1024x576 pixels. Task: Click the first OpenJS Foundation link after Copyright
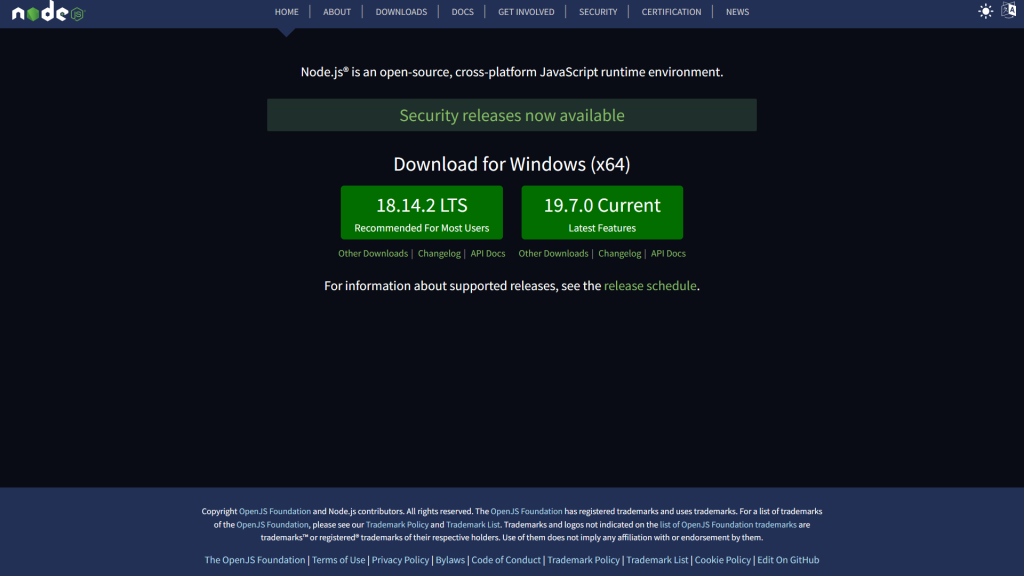275,511
